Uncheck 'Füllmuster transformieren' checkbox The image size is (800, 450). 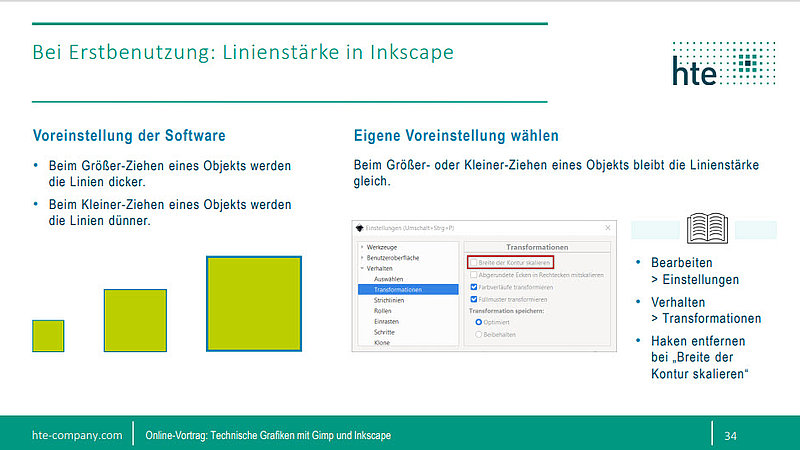(x=473, y=299)
